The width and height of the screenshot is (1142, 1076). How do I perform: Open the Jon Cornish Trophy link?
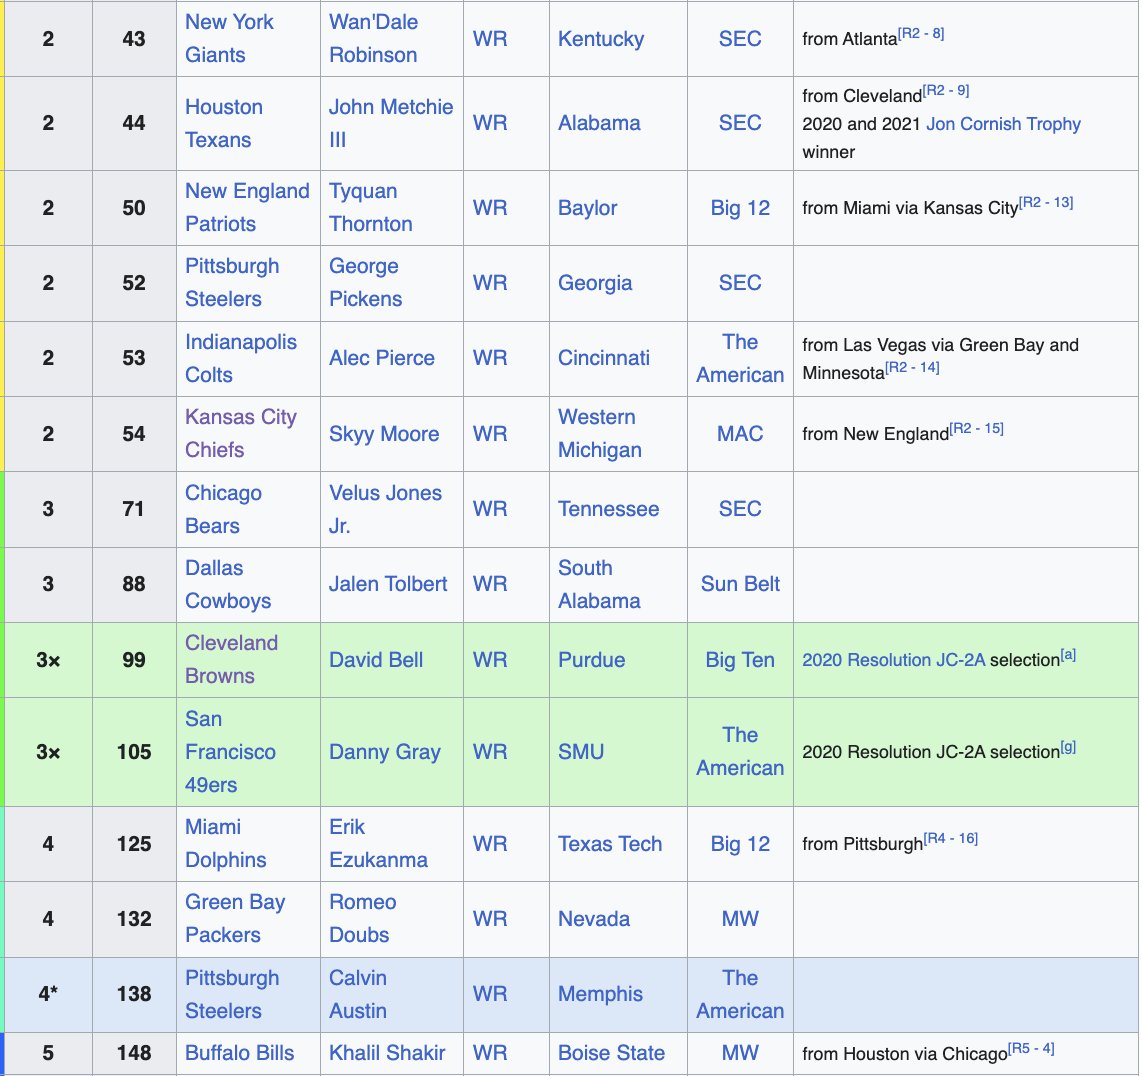(x=1003, y=124)
